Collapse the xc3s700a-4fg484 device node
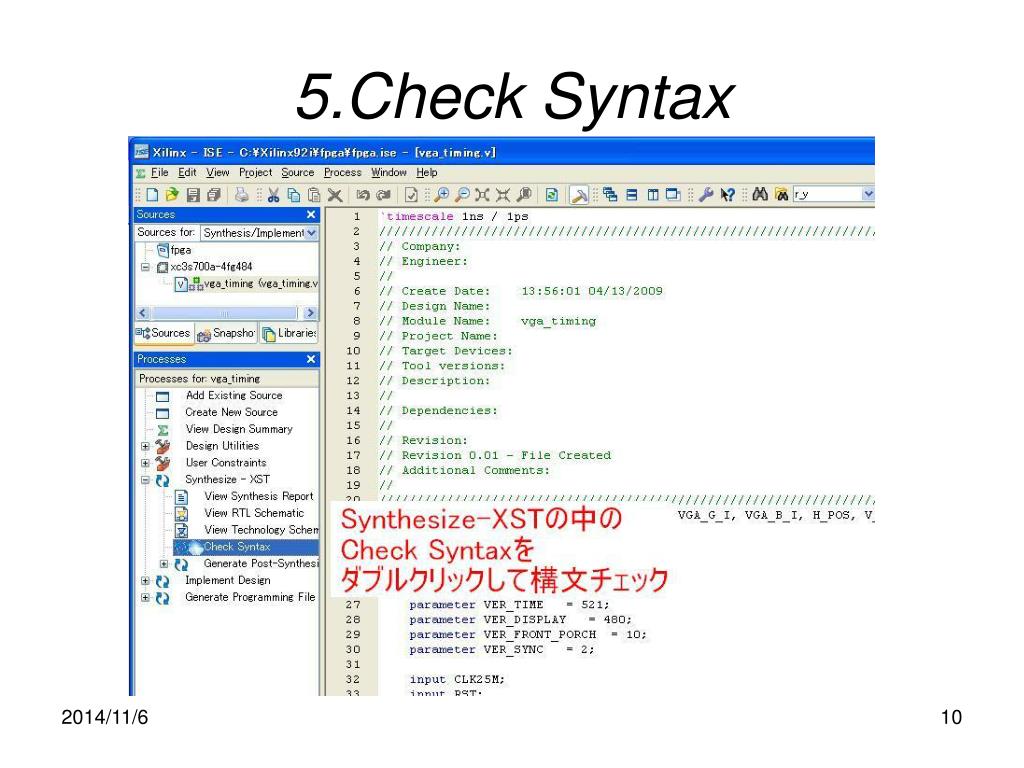 point(145,267)
